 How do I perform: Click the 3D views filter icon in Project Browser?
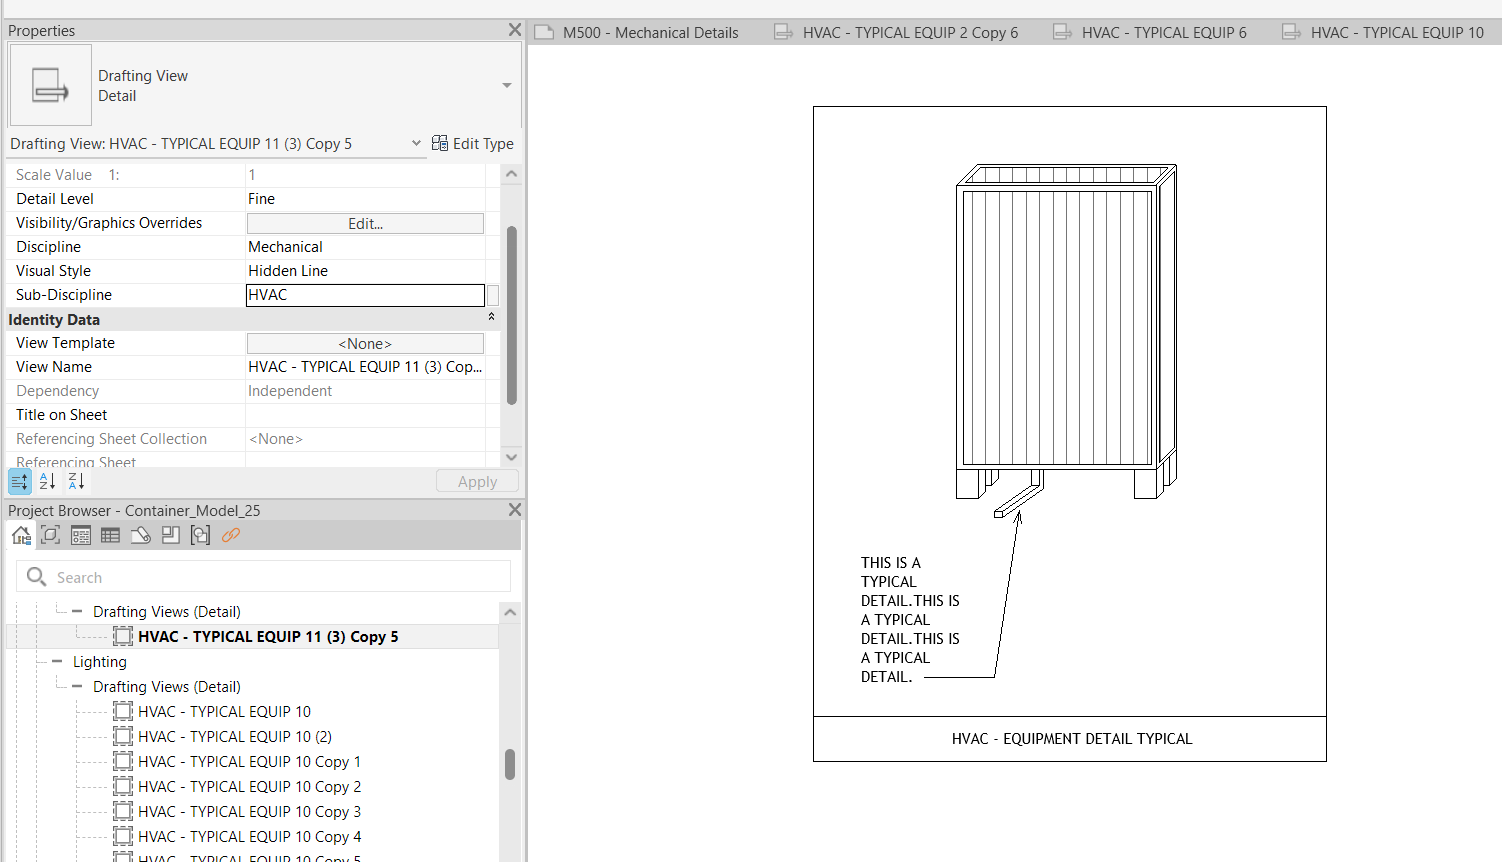pyautogui.click(x=51, y=535)
